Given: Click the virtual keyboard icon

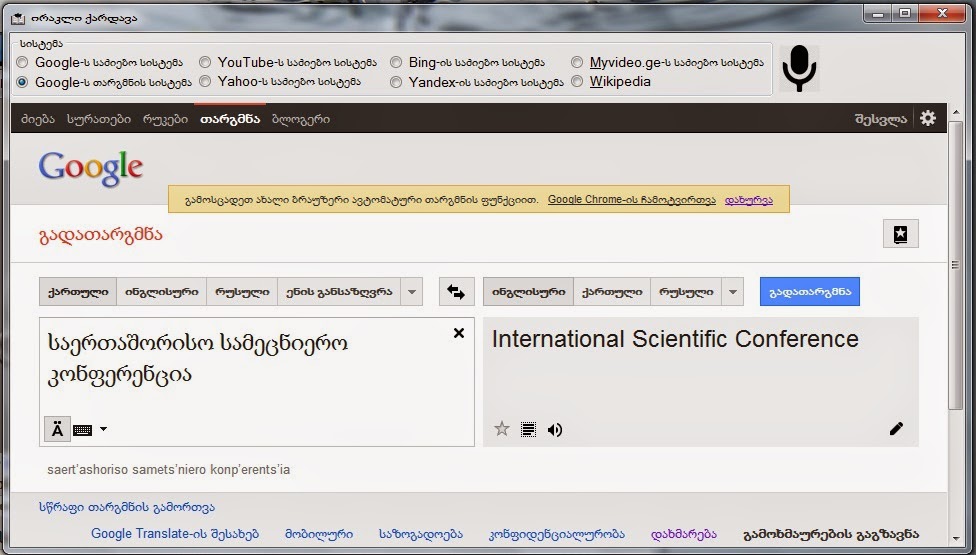Looking at the screenshot, I should click(x=82, y=430).
